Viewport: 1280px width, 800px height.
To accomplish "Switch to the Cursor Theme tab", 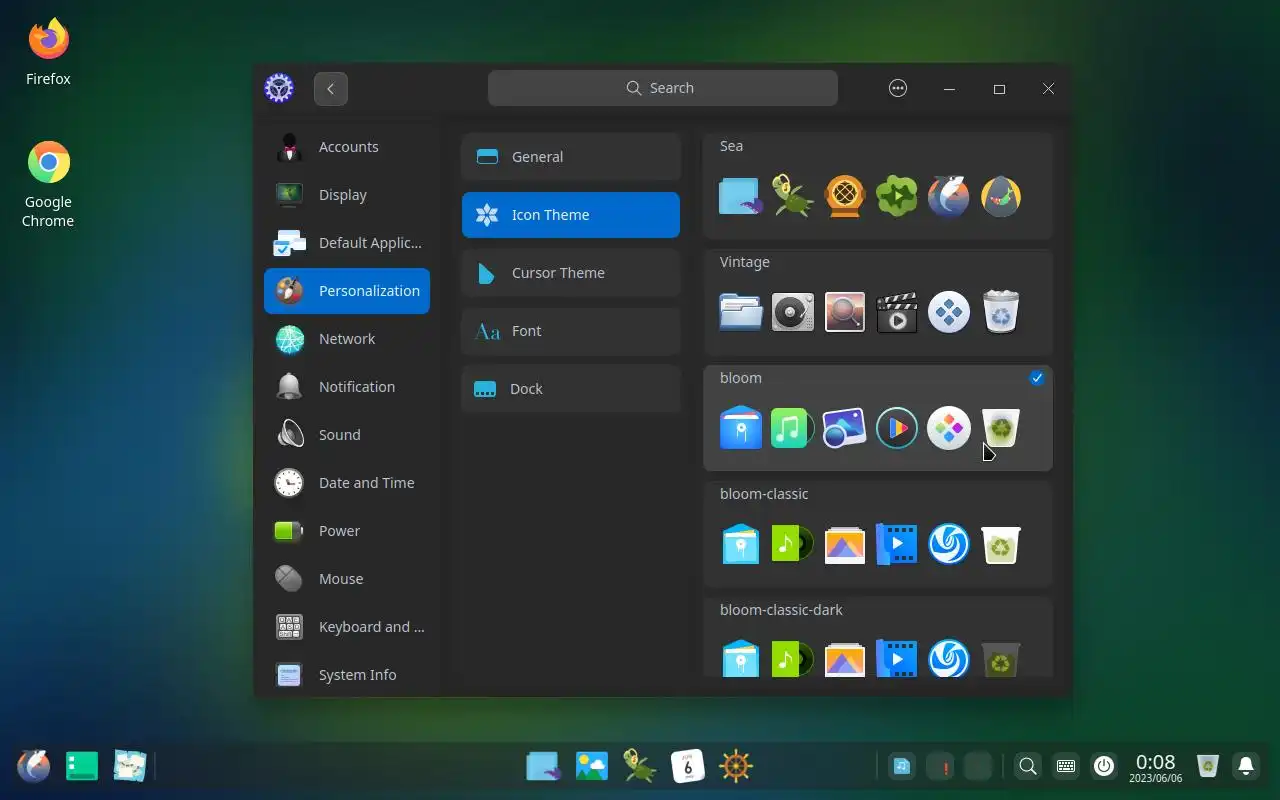I will (x=571, y=273).
